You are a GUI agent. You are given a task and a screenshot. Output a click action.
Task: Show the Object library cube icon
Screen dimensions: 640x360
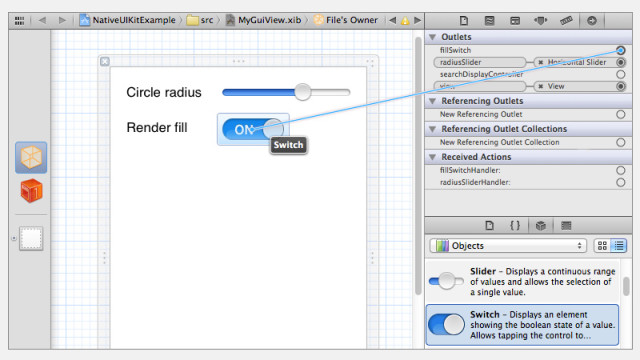(x=541, y=225)
